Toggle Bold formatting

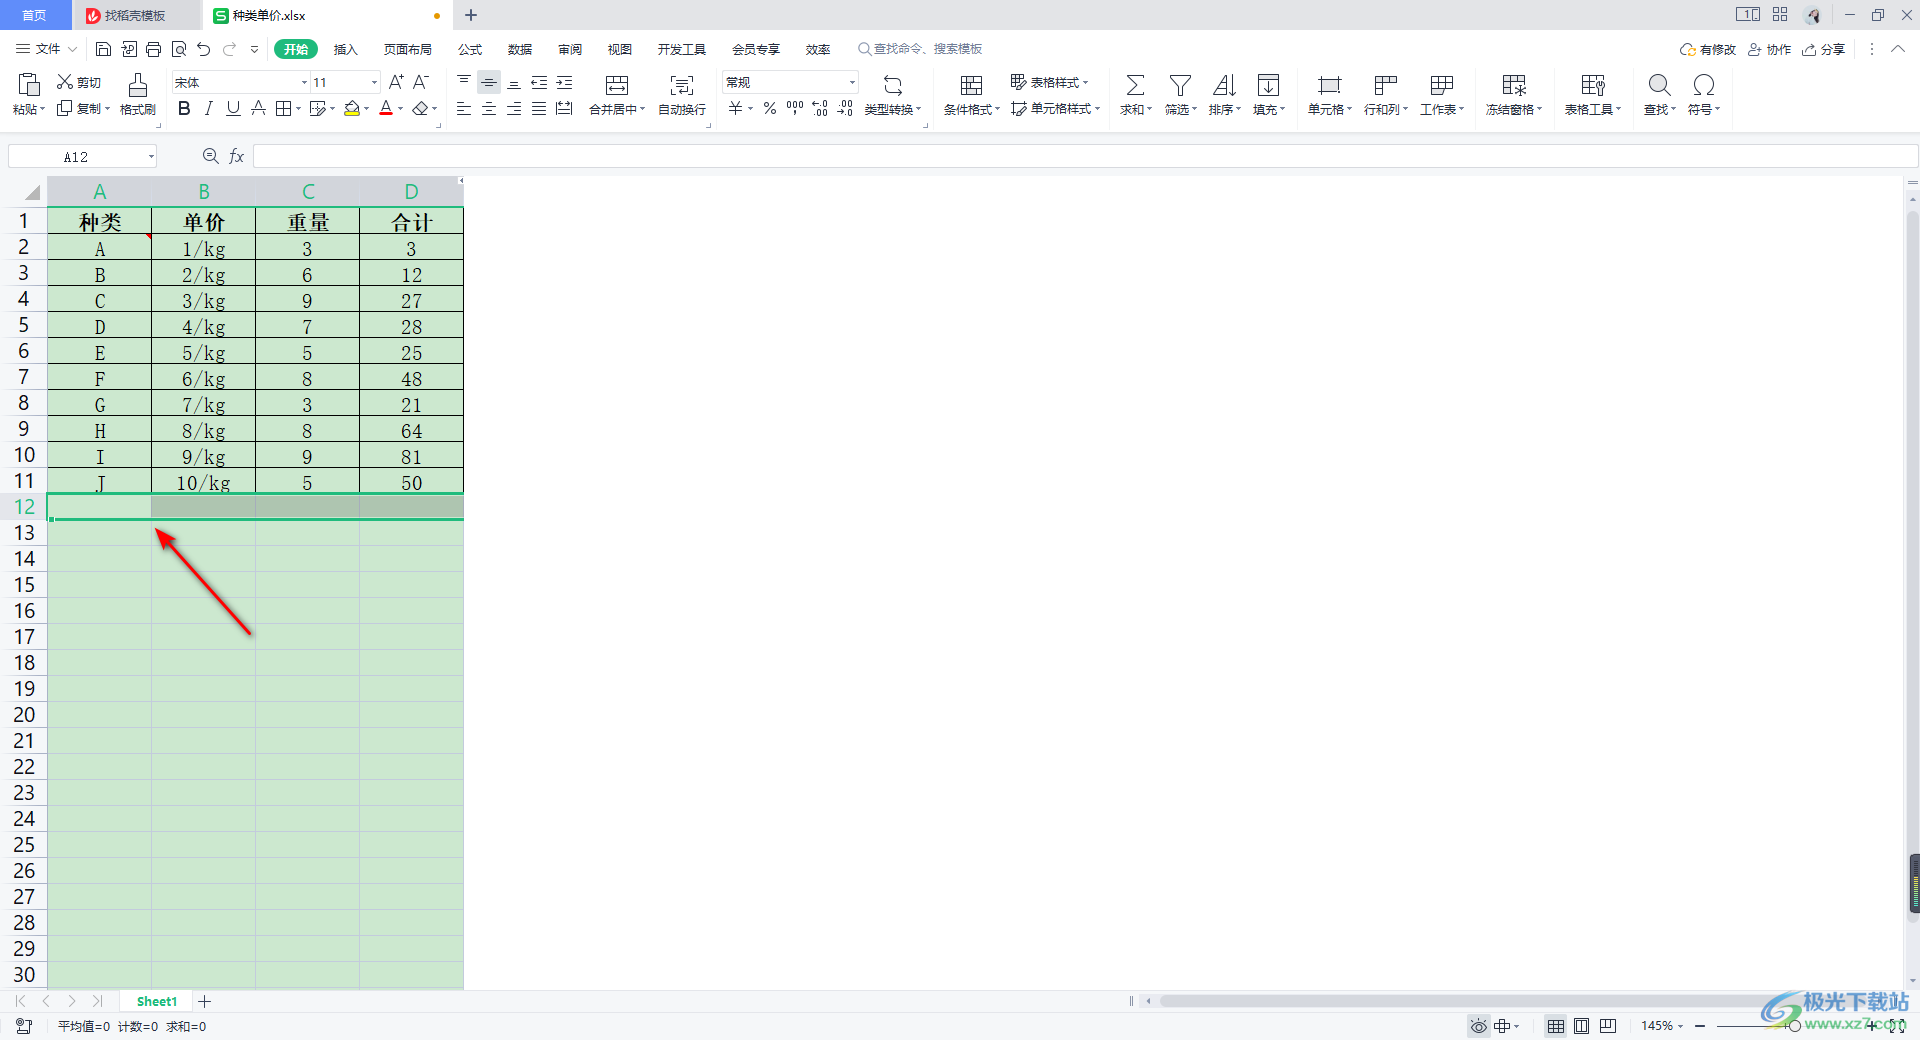tap(184, 108)
